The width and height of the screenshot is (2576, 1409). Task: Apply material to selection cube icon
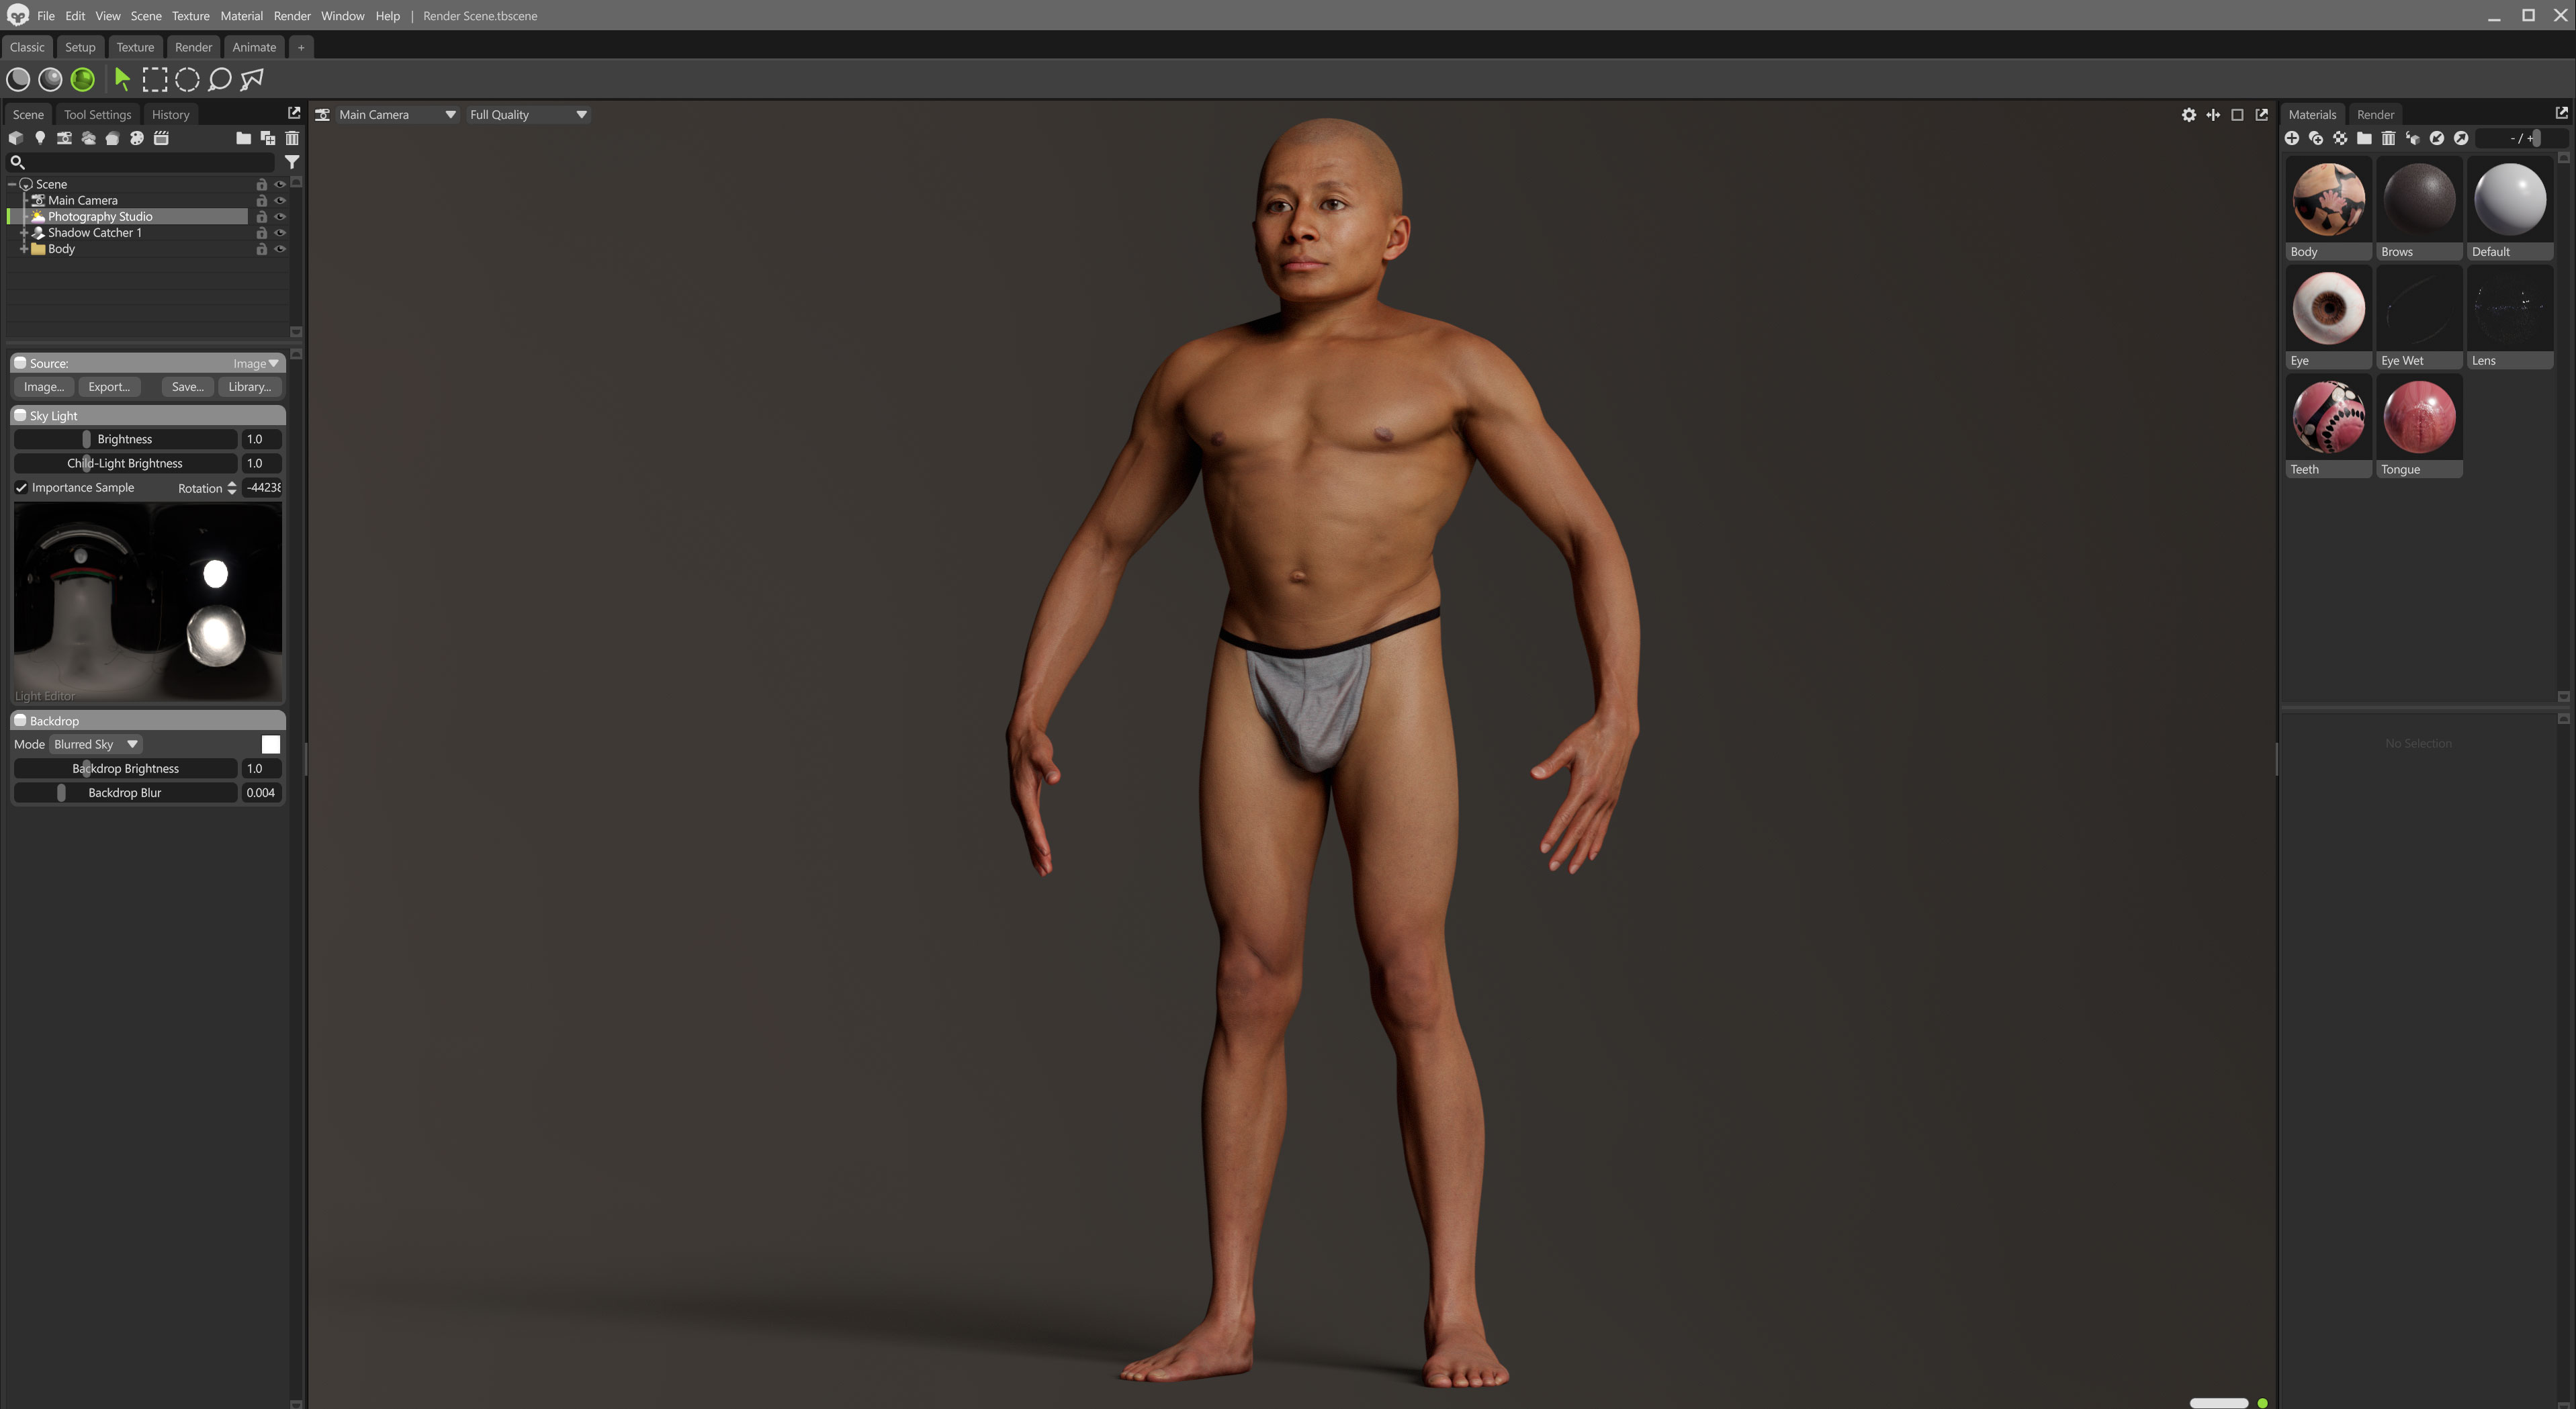pos(2412,138)
